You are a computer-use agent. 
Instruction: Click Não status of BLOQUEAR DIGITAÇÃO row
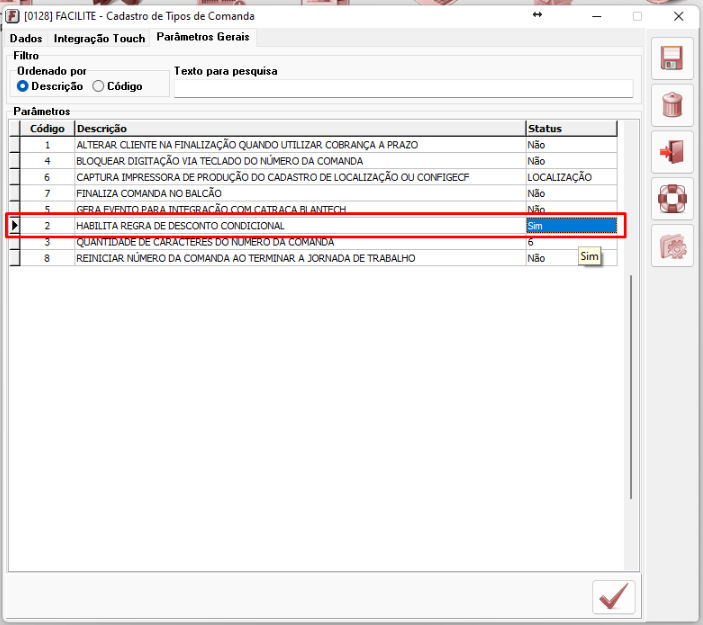(572, 161)
